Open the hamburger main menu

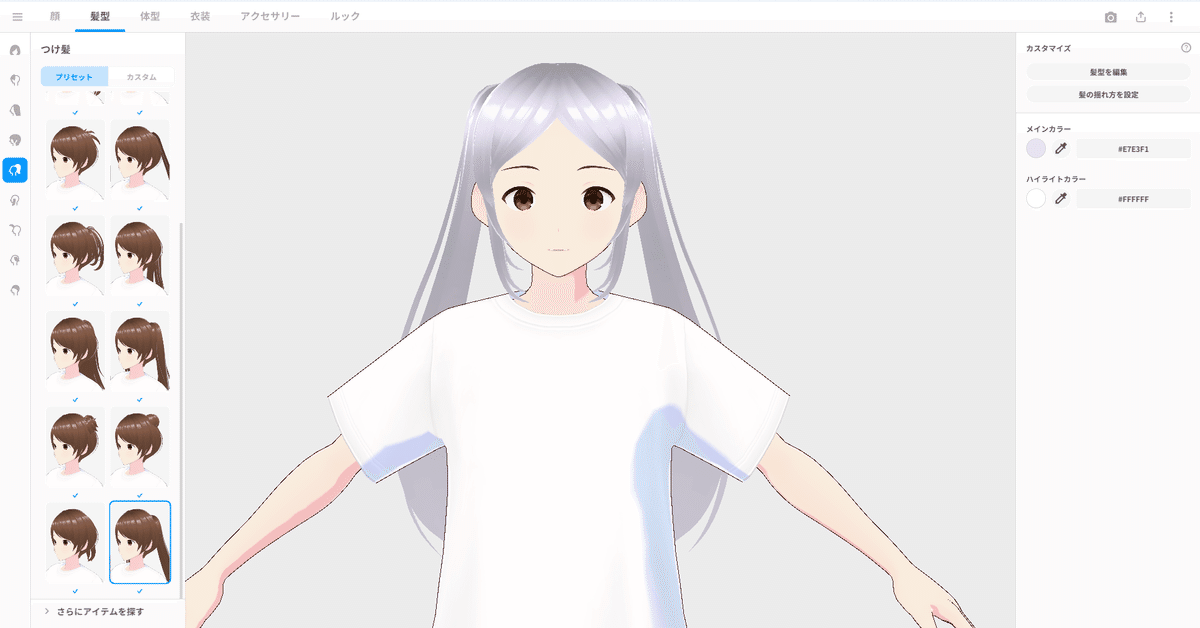tap(17, 17)
